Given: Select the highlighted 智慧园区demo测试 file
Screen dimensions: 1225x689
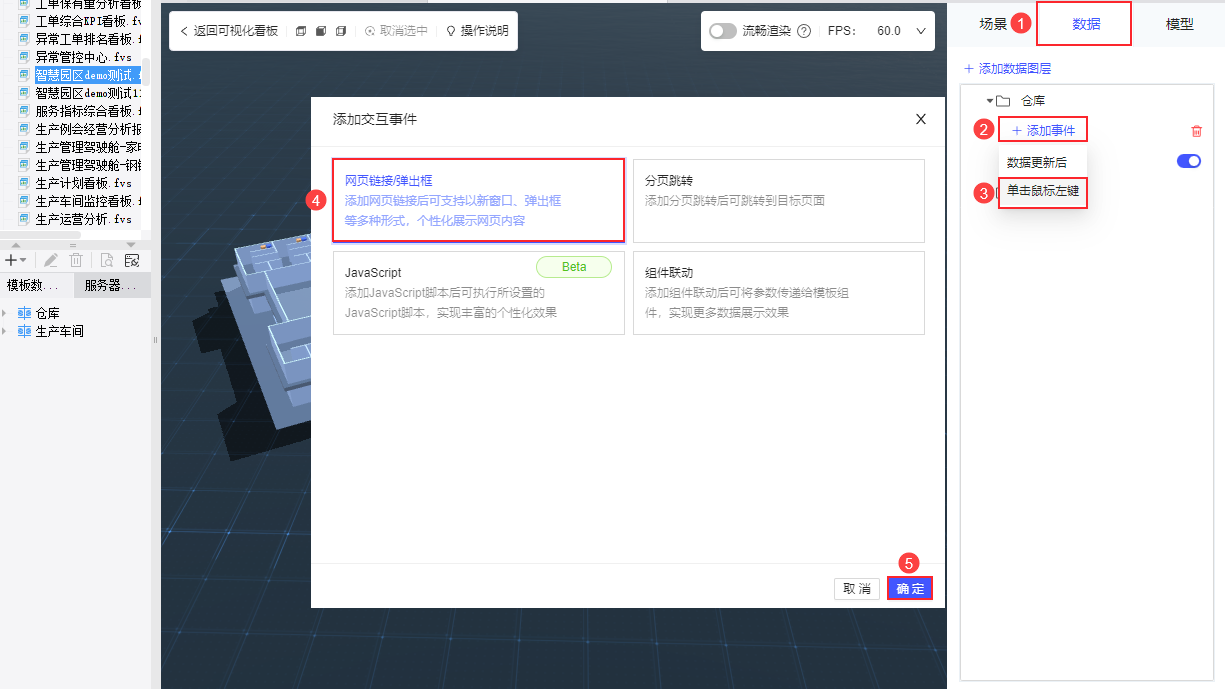Looking at the screenshot, I should [x=89, y=75].
